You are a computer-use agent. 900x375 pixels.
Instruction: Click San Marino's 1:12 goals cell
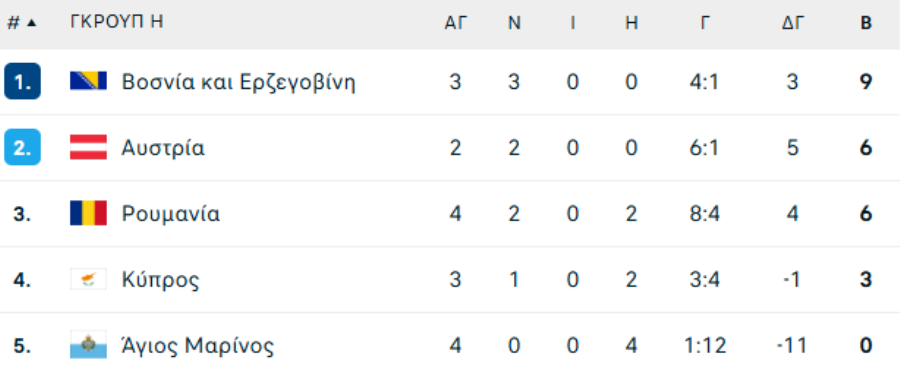click(705, 346)
